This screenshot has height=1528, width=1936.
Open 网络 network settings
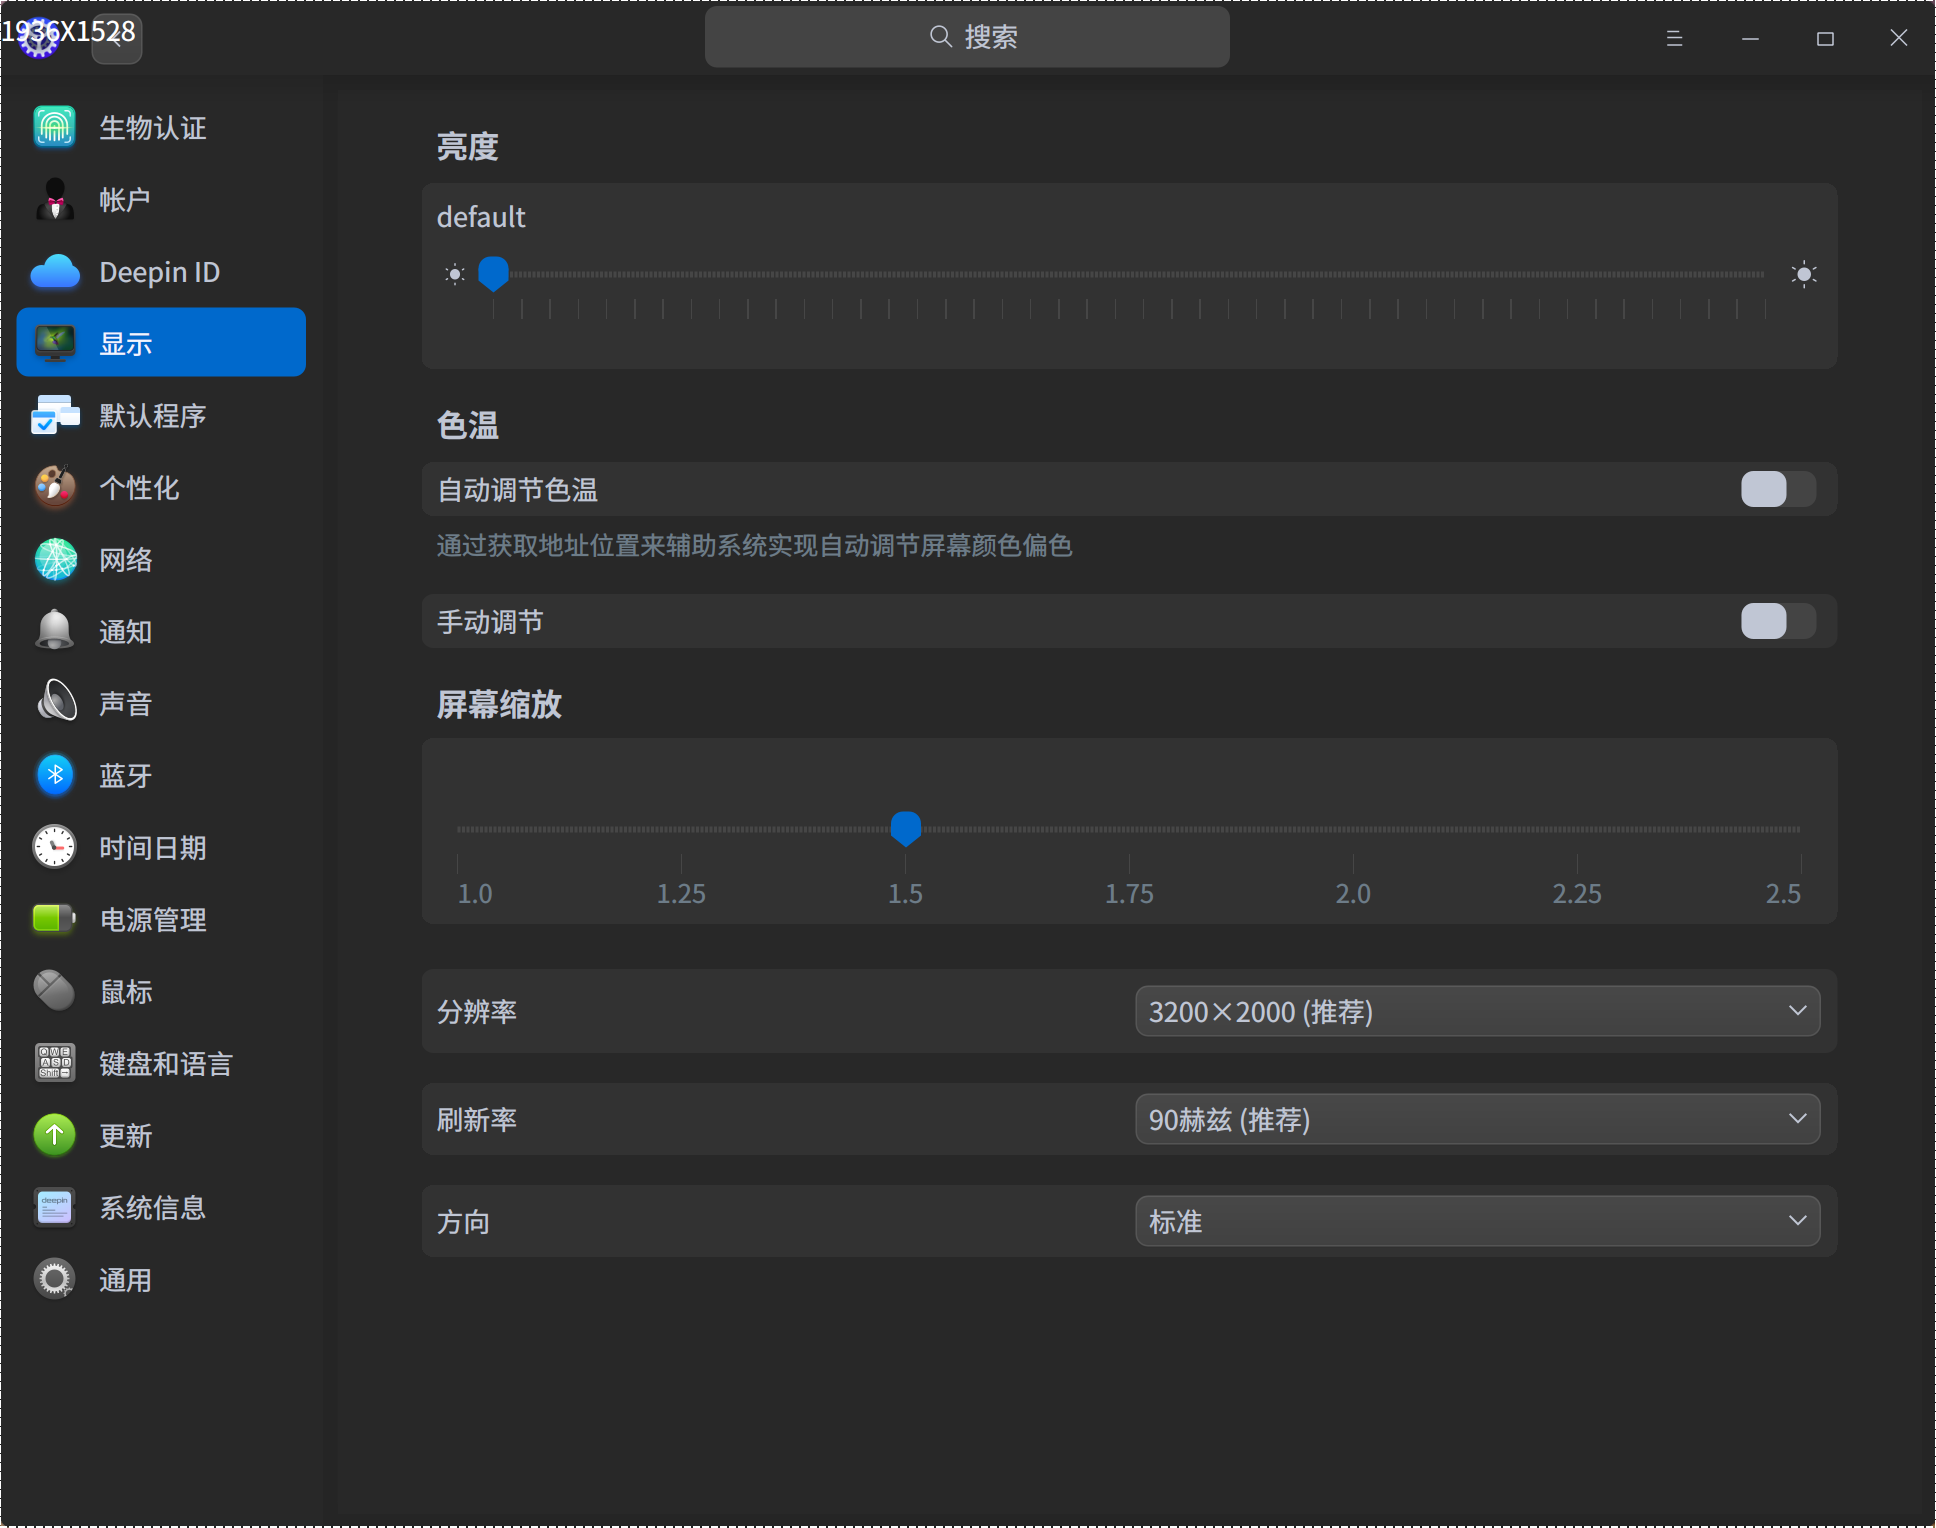[x=126, y=560]
